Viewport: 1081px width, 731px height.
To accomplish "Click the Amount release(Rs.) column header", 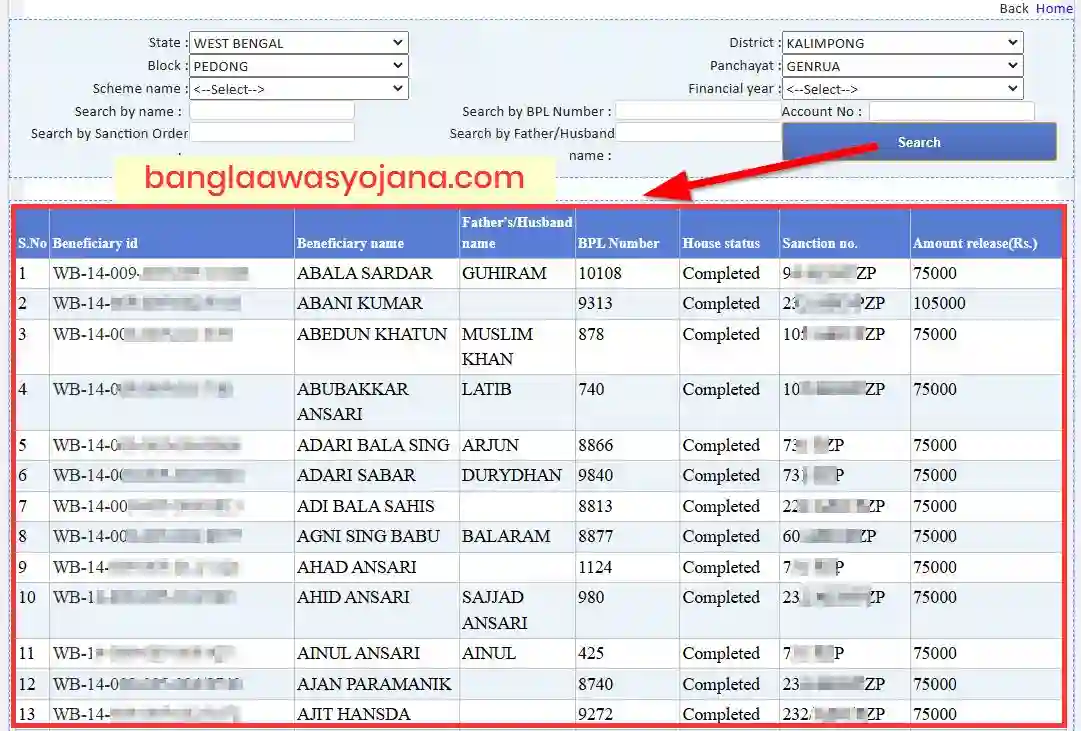I will (975, 243).
